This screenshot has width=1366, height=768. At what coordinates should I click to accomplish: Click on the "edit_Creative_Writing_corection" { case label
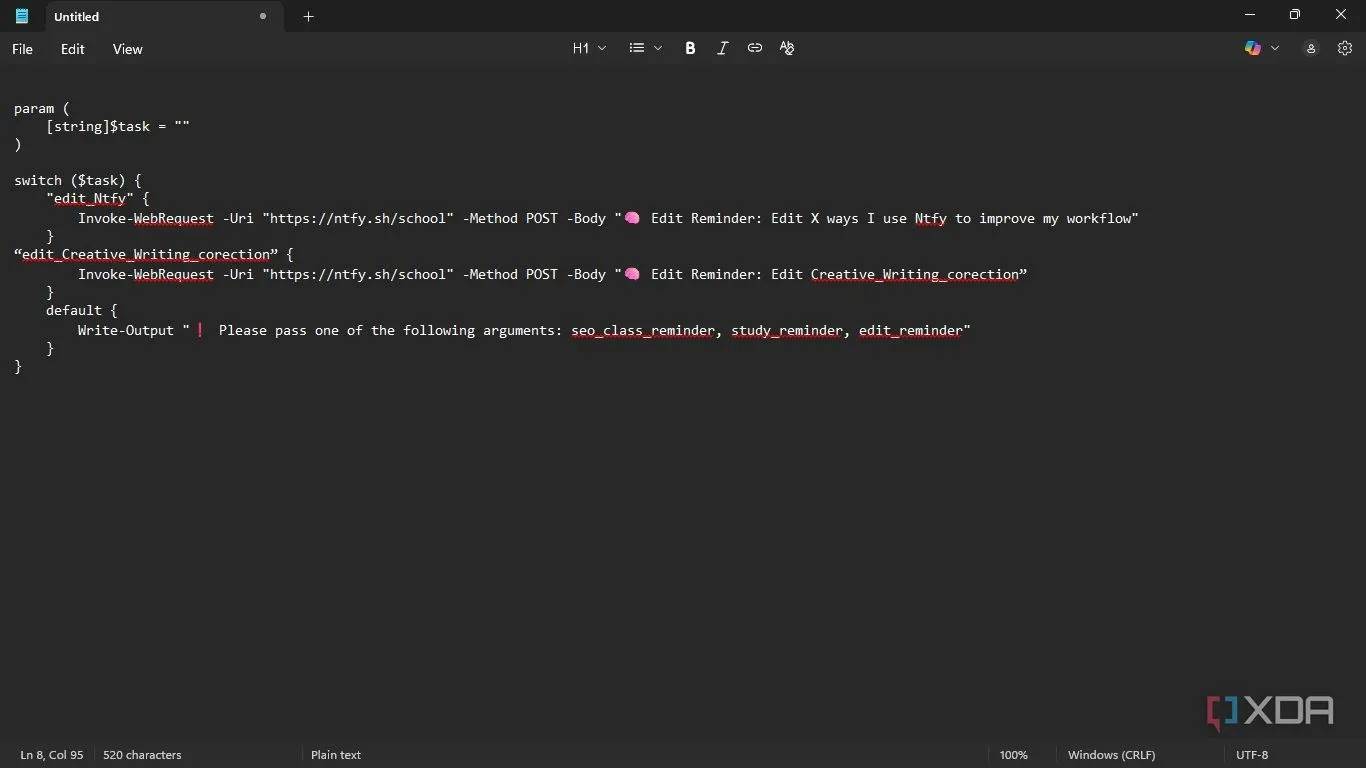pos(154,254)
